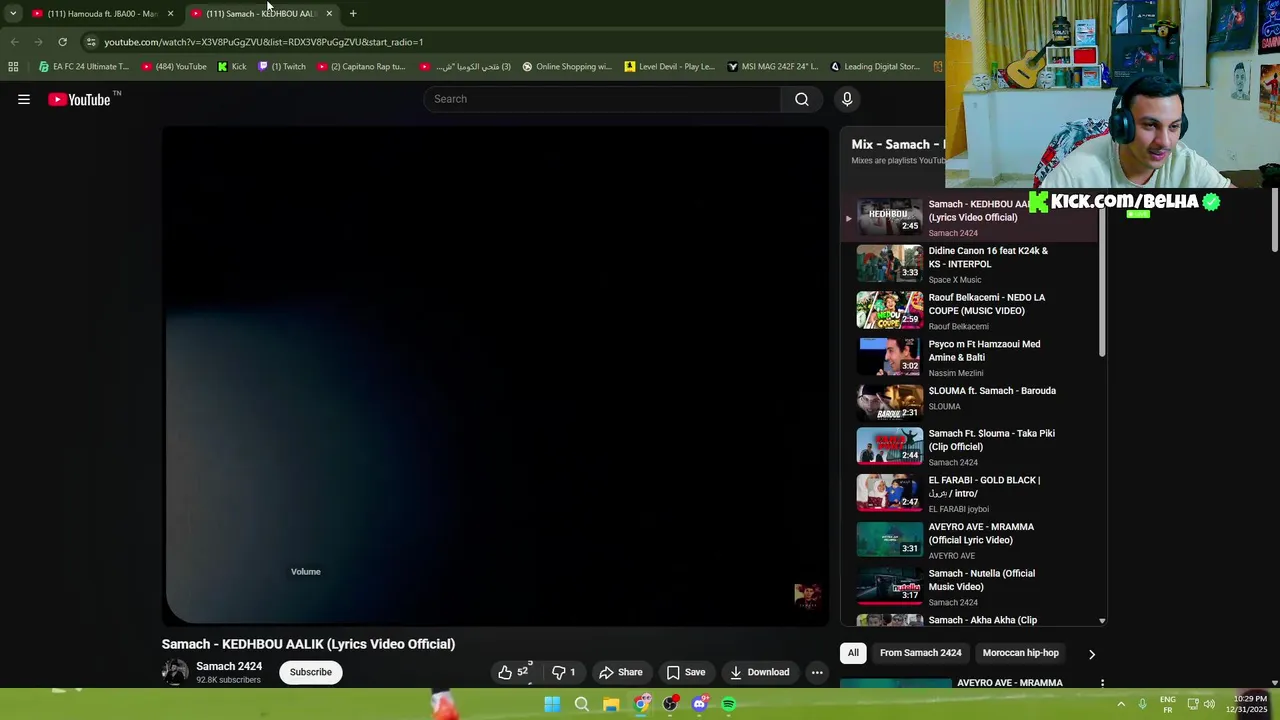
Task: Activate voice search microphone
Action: pyautogui.click(x=847, y=99)
